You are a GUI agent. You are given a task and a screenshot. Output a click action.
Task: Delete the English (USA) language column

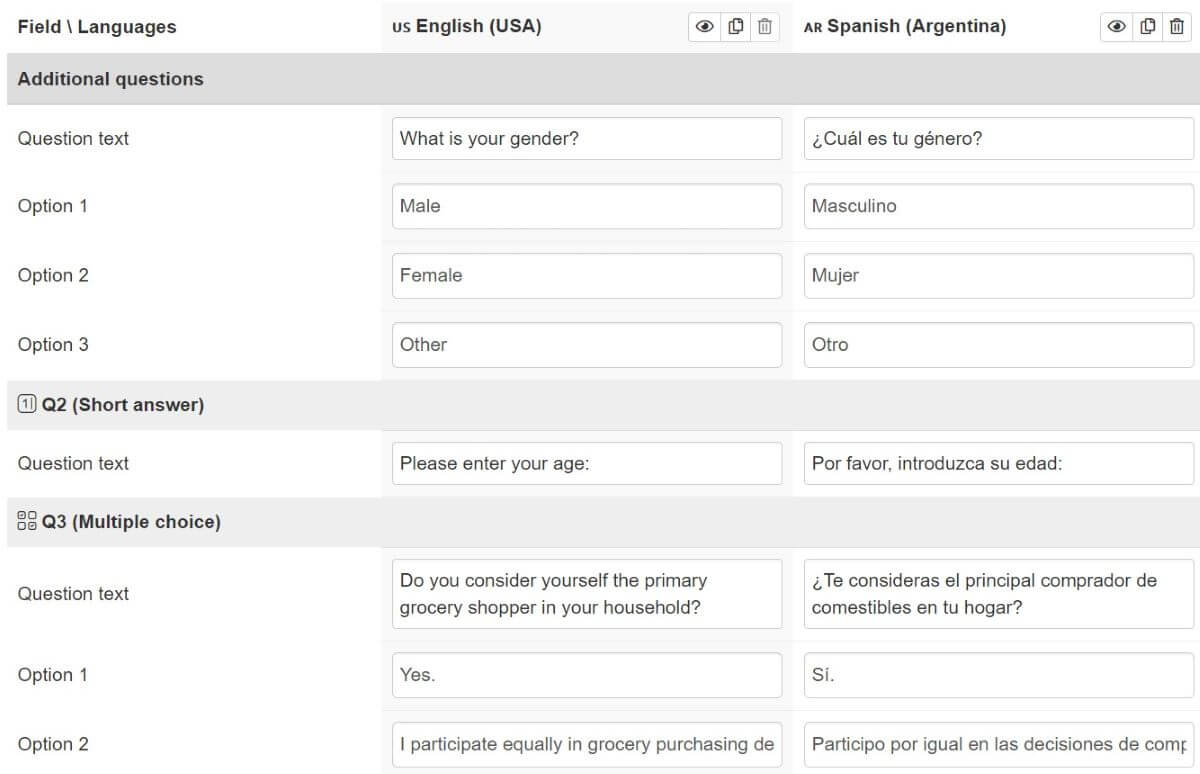pos(765,27)
